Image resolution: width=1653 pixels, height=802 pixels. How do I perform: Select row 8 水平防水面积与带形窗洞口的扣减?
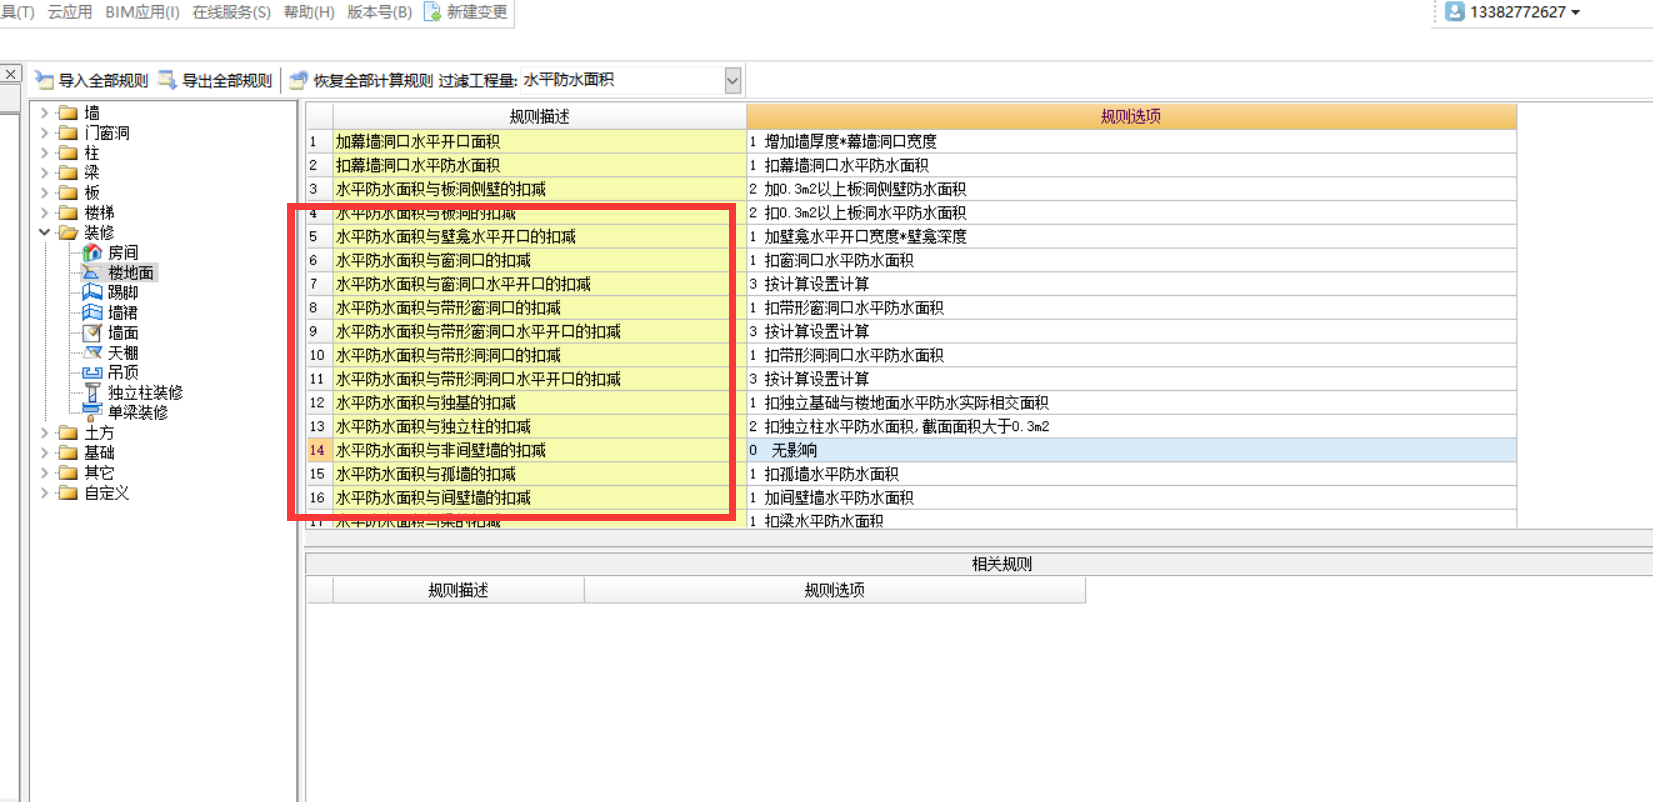[539, 308]
